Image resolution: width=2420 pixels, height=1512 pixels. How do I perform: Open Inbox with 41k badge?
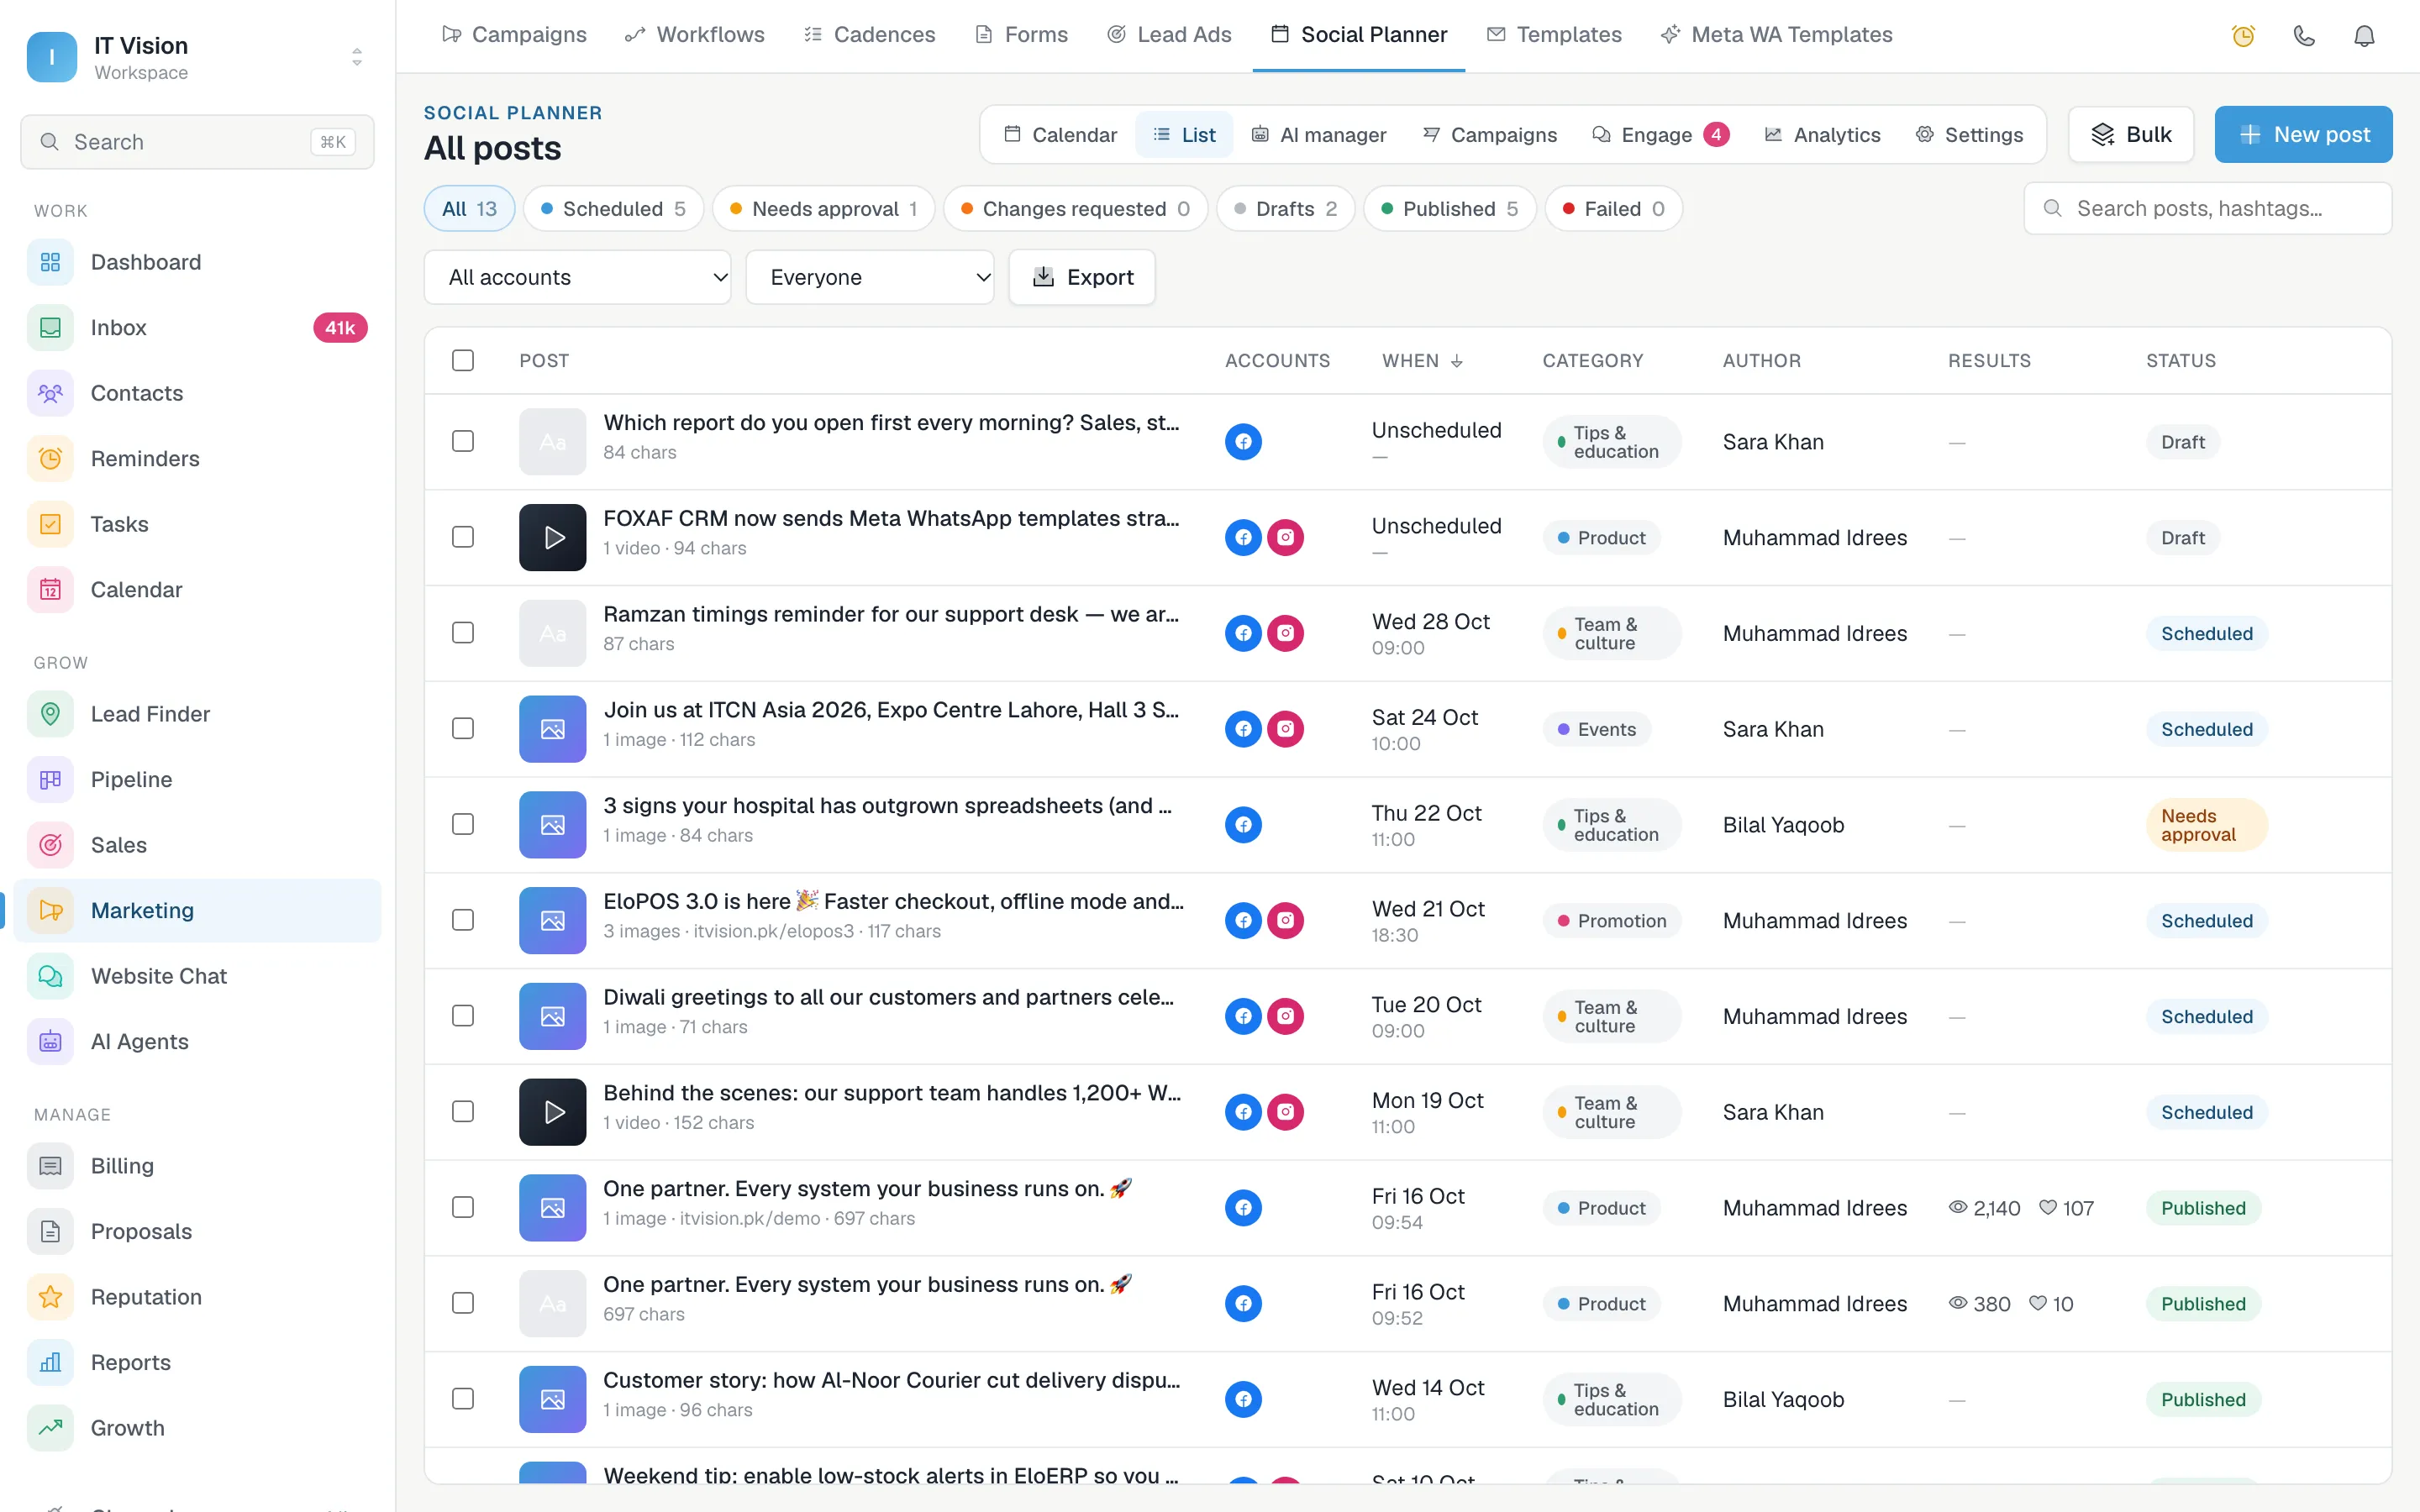[198, 328]
